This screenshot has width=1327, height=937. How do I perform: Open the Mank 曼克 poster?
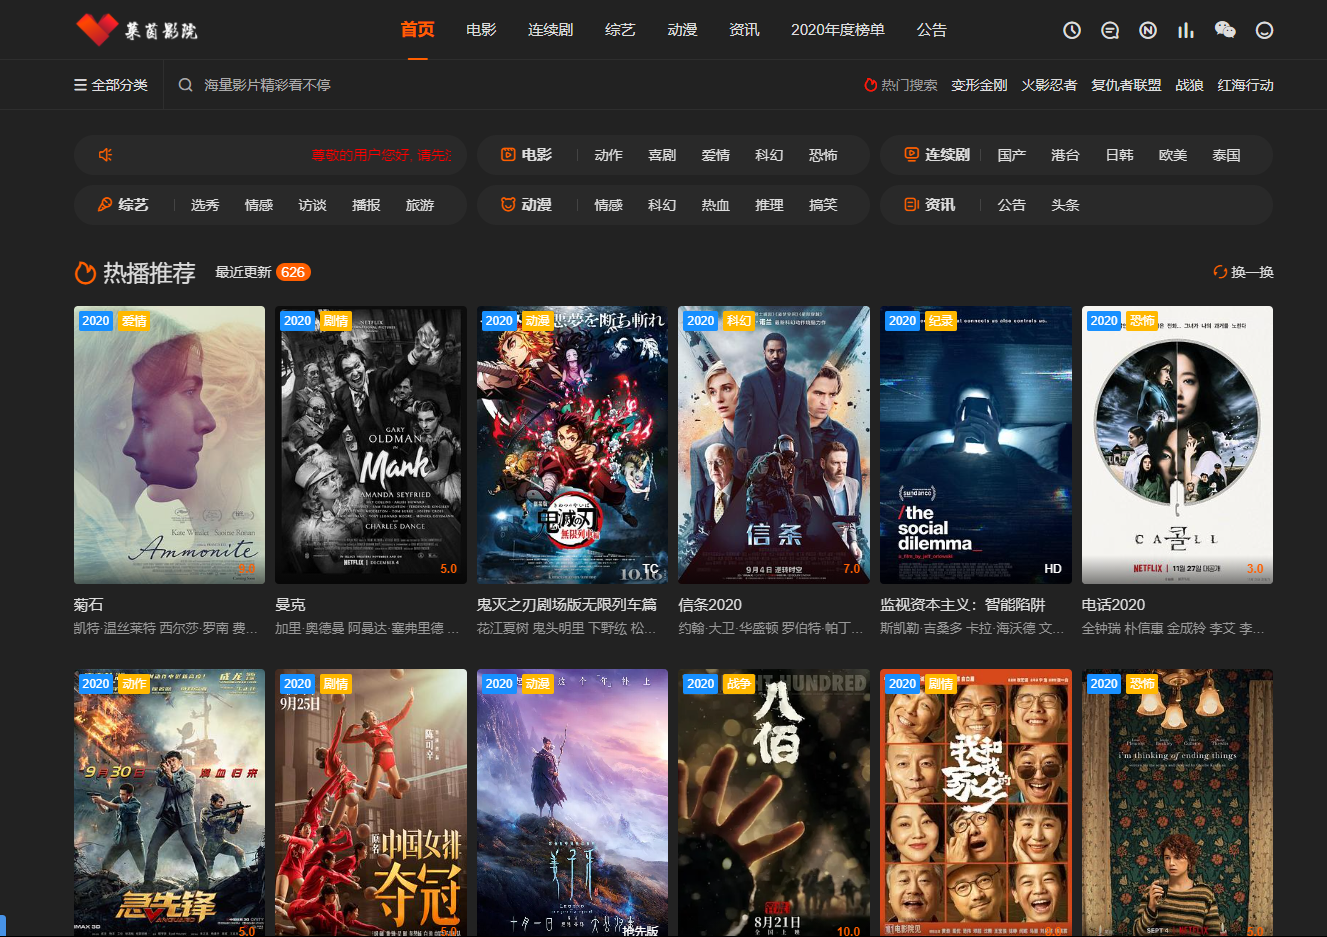click(x=371, y=445)
